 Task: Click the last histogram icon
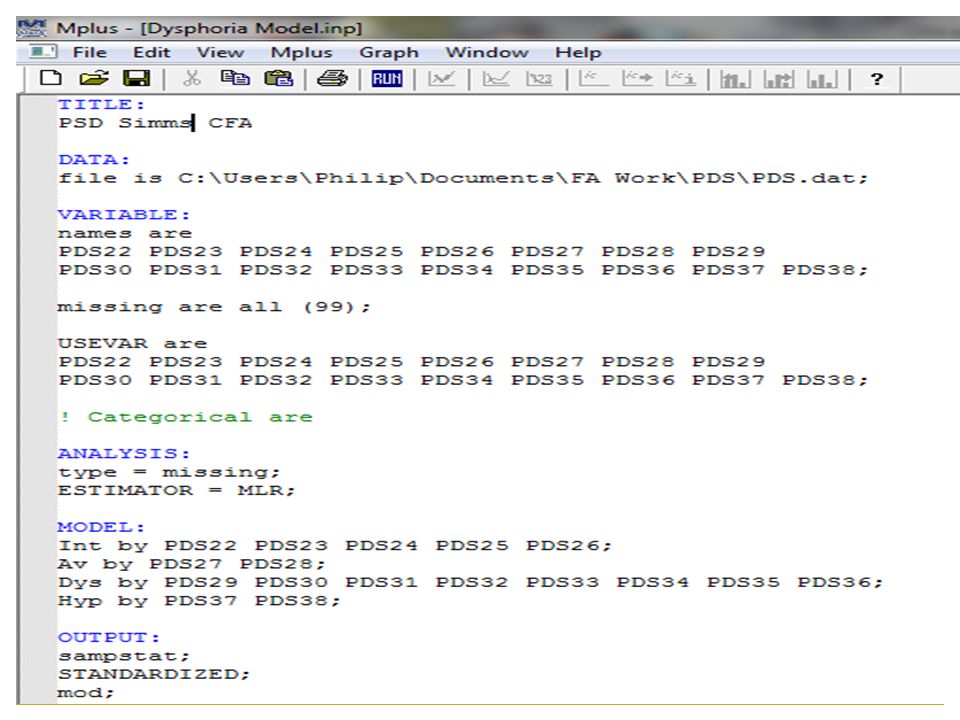[x=822, y=79]
